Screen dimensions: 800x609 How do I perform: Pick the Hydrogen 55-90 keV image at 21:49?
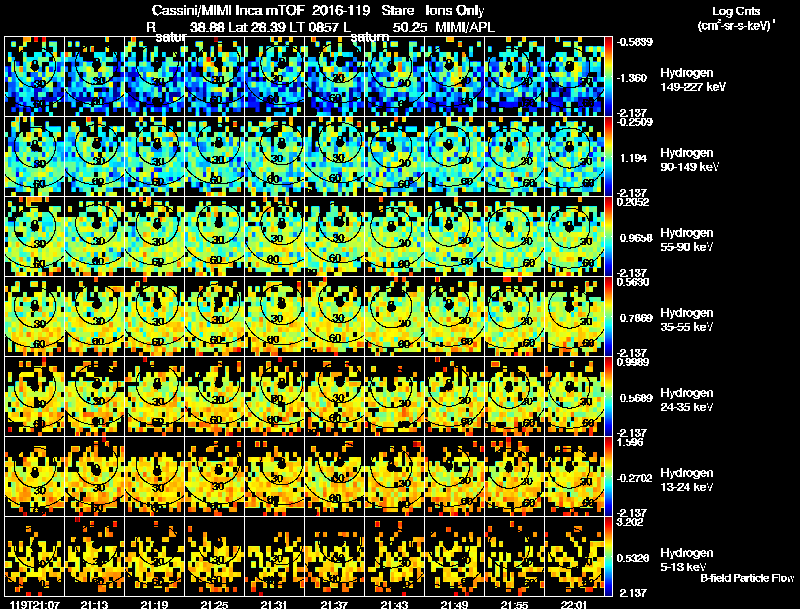pos(455,236)
